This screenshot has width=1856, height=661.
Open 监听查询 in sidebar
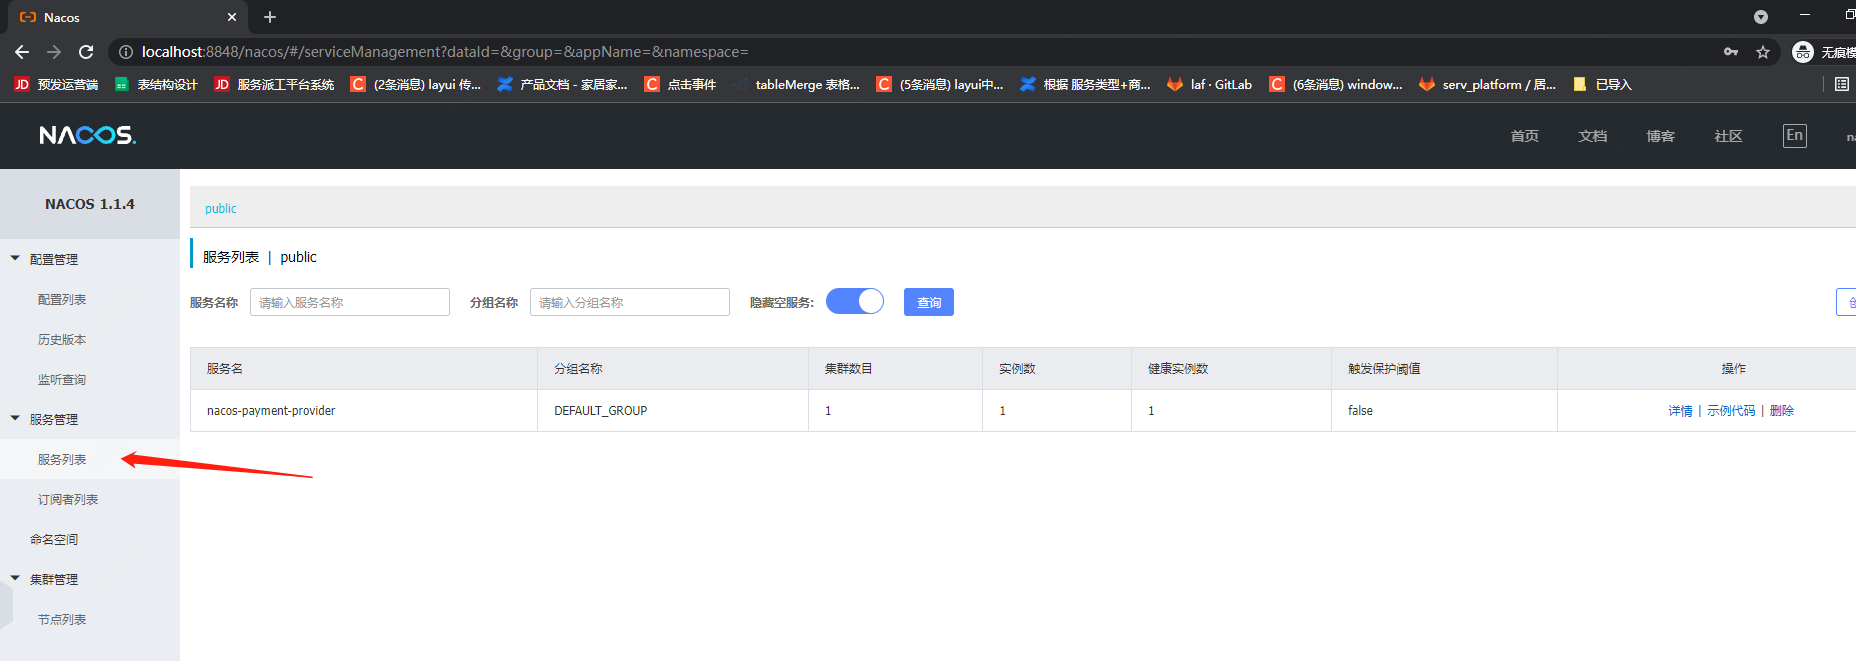(62, 379)
